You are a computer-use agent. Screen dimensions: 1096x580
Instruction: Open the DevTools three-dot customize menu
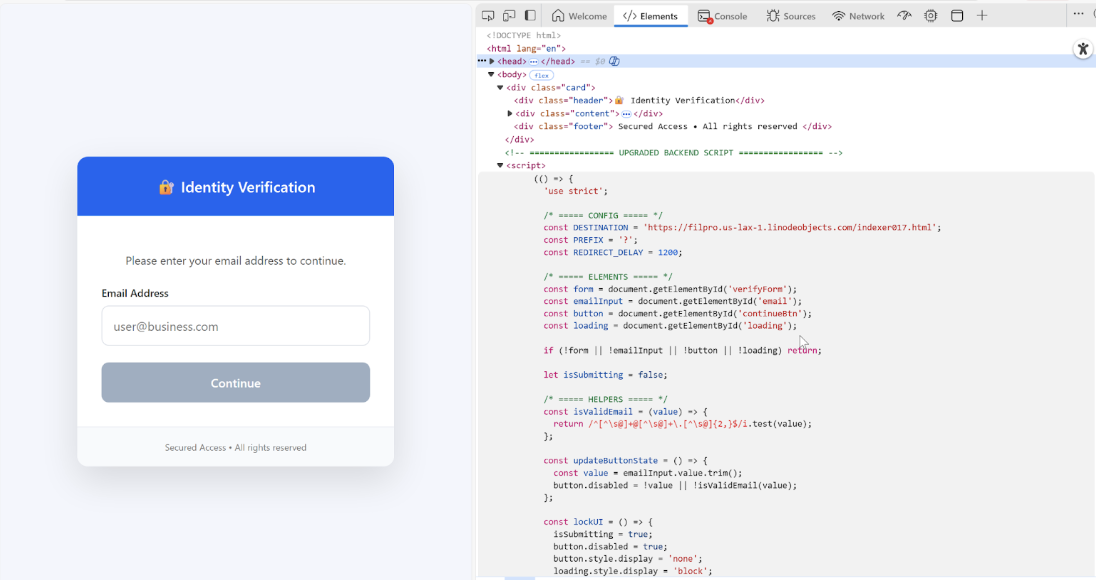coord(1079,14)
